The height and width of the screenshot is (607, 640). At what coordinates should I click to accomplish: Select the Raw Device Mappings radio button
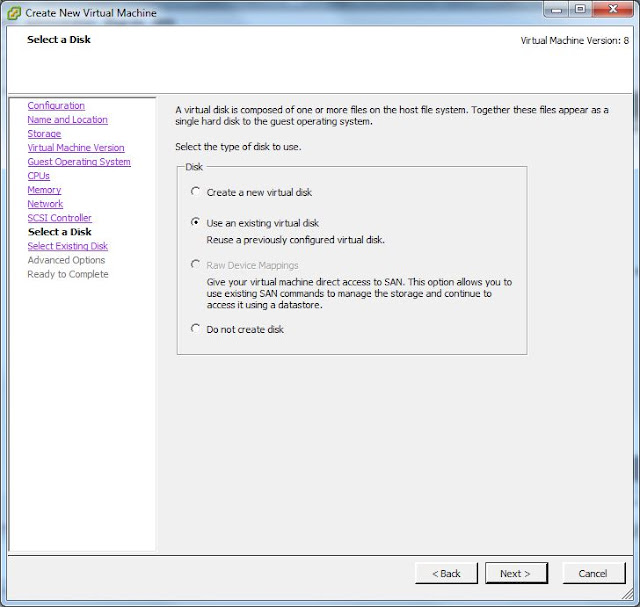[x=196, y=265]
